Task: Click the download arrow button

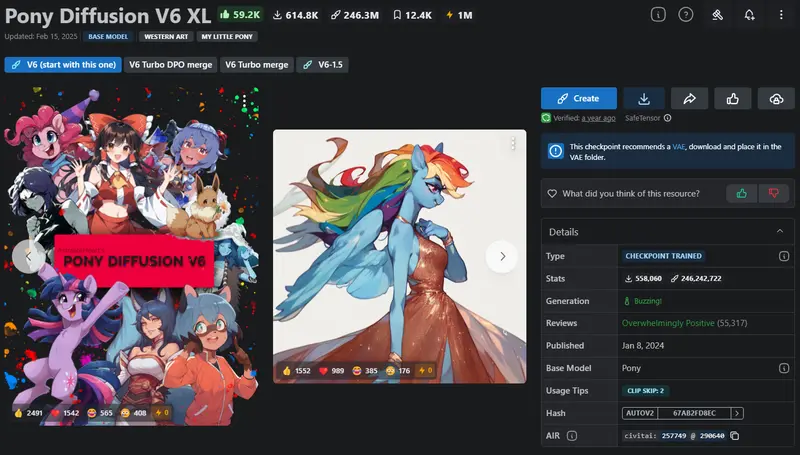Action: coord(644,98)
